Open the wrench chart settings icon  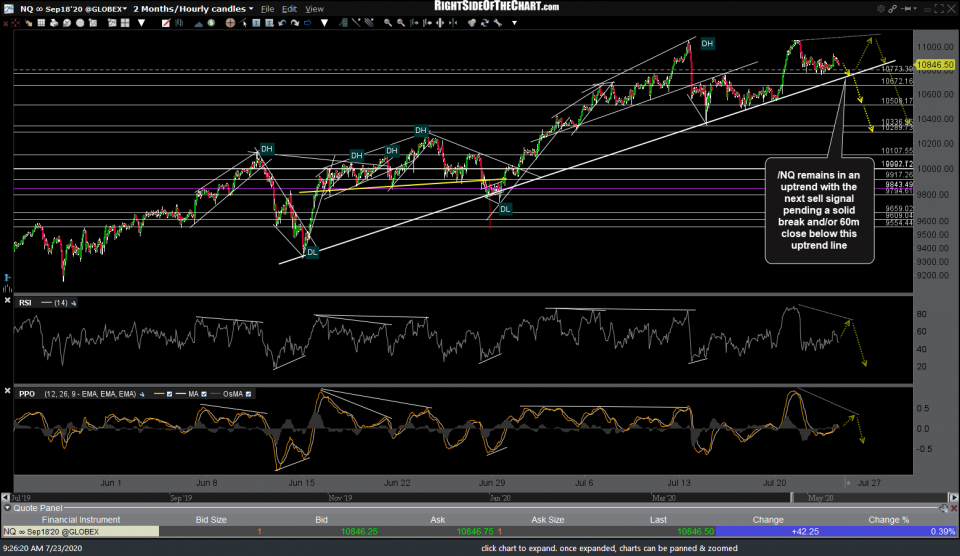coord(498,23)
